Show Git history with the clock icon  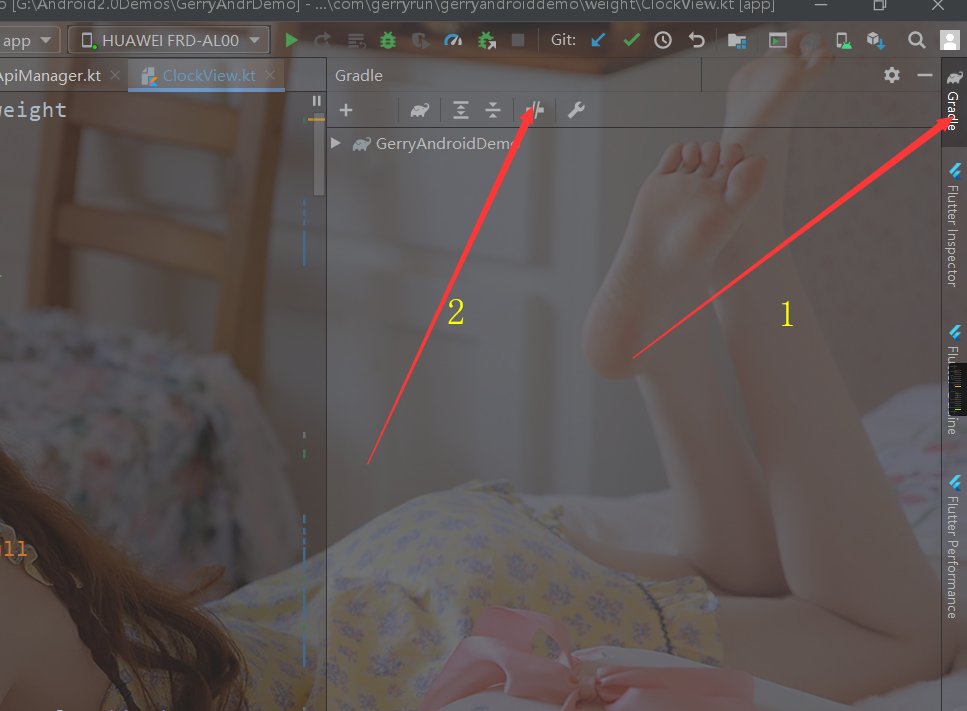(661, 40)
